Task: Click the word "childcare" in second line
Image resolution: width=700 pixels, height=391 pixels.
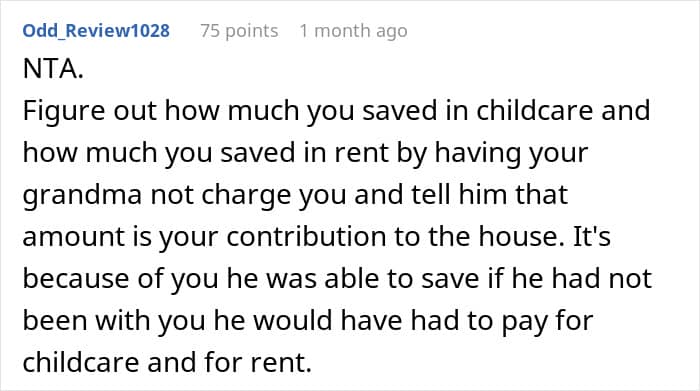Action: click(534, 110)
